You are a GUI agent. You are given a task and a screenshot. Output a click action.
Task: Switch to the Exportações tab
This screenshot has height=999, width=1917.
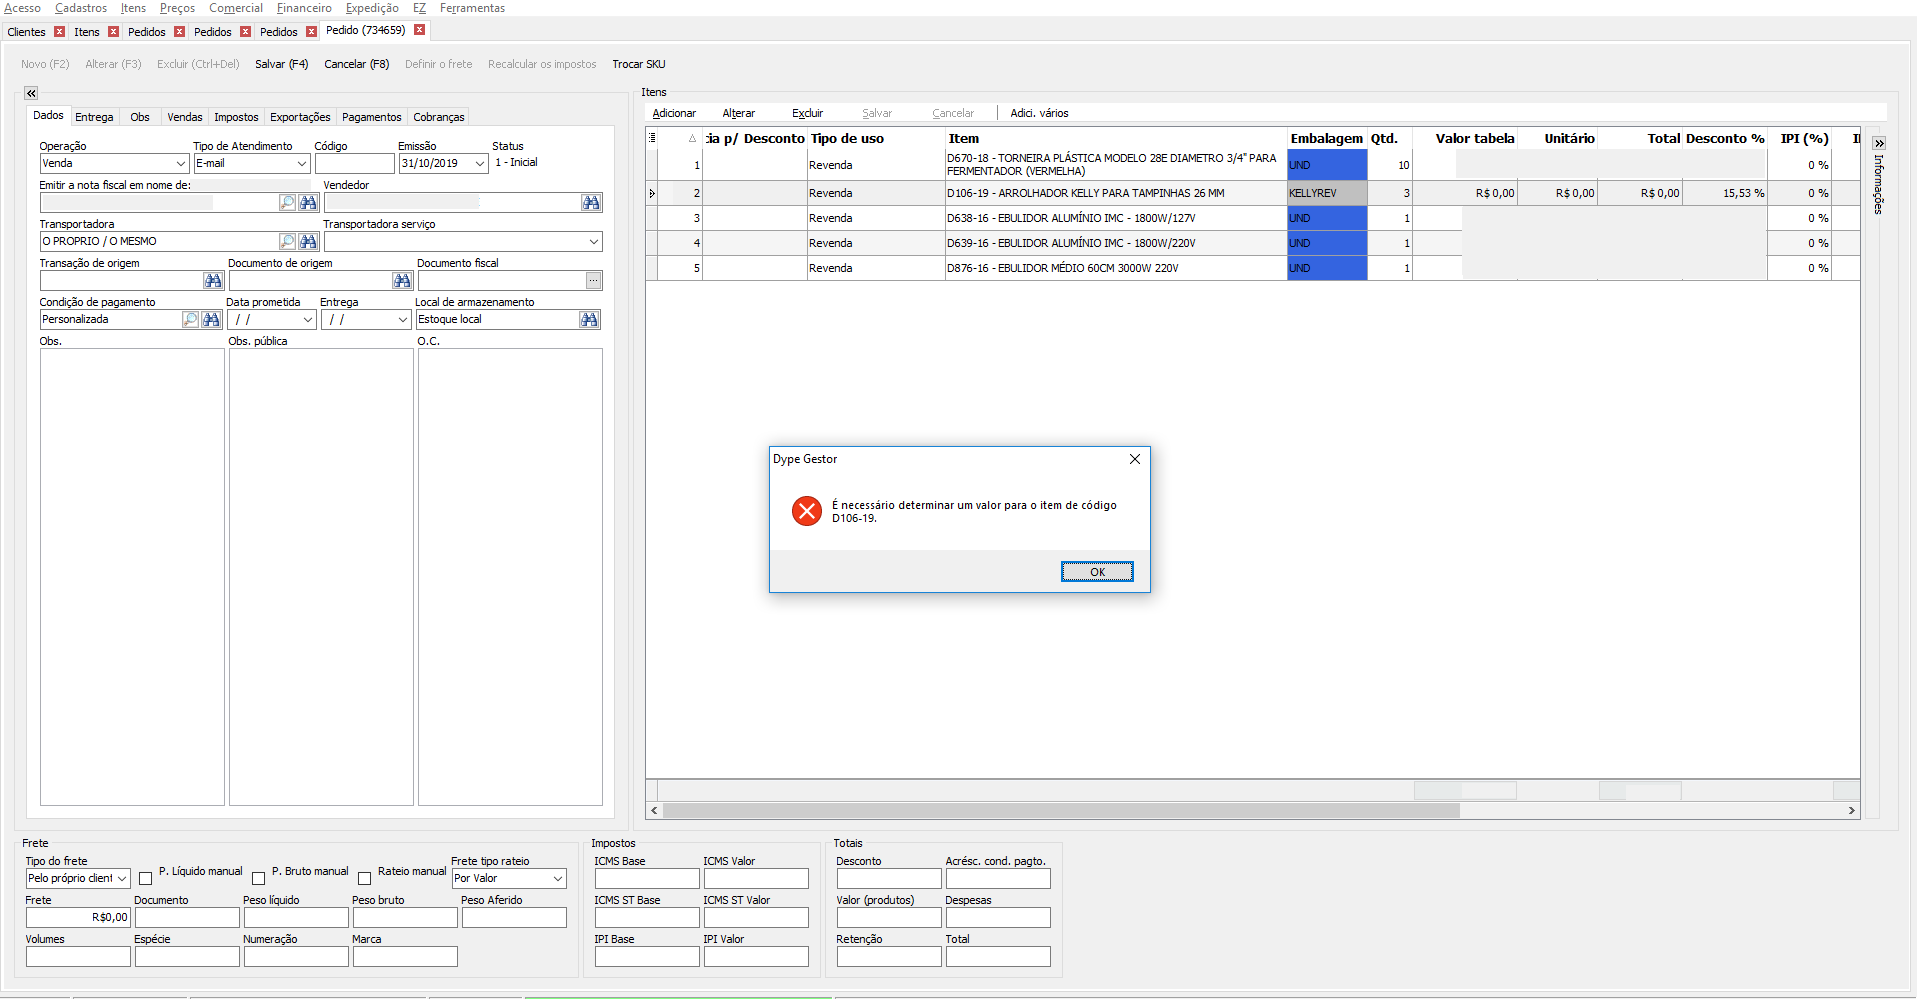[x=300, y=117]
